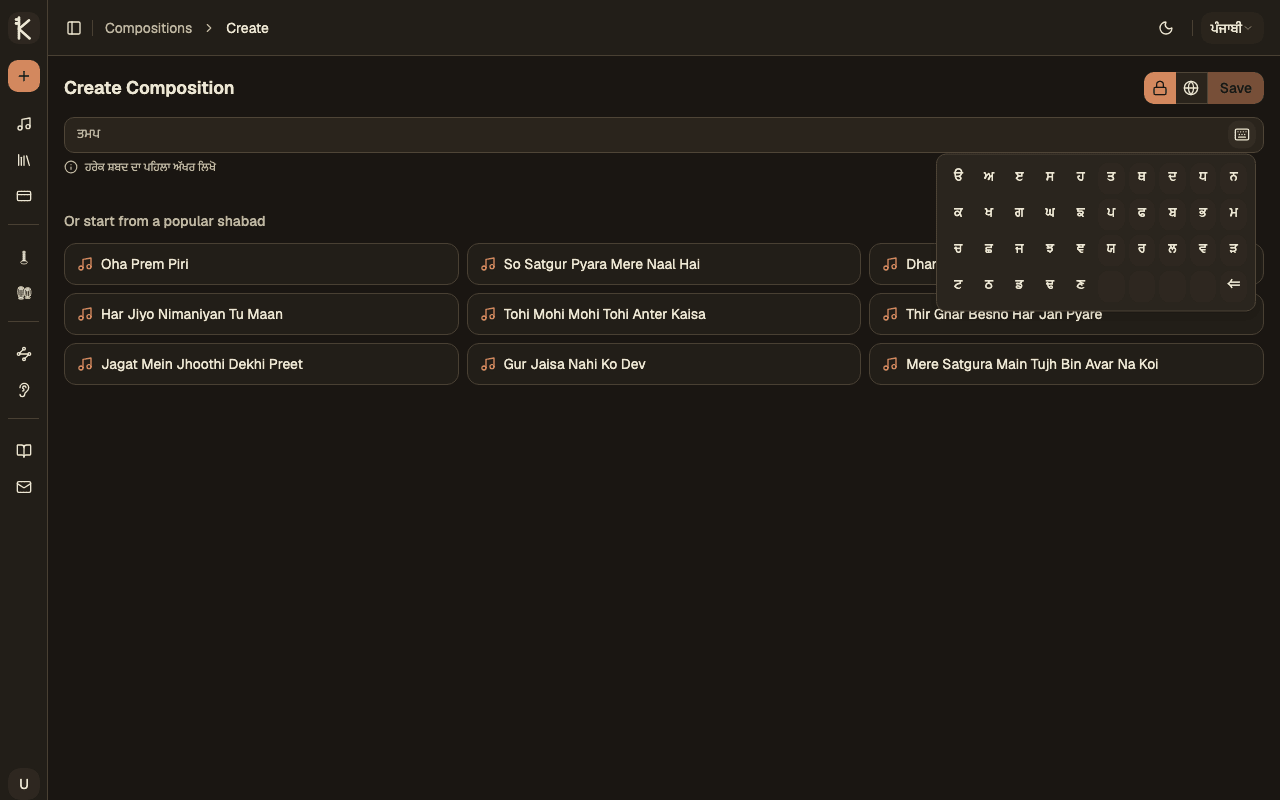This screenshot has height=800, width=1280.
Task: Open the library icon in sidebar
Action: [x=24, y=160]
